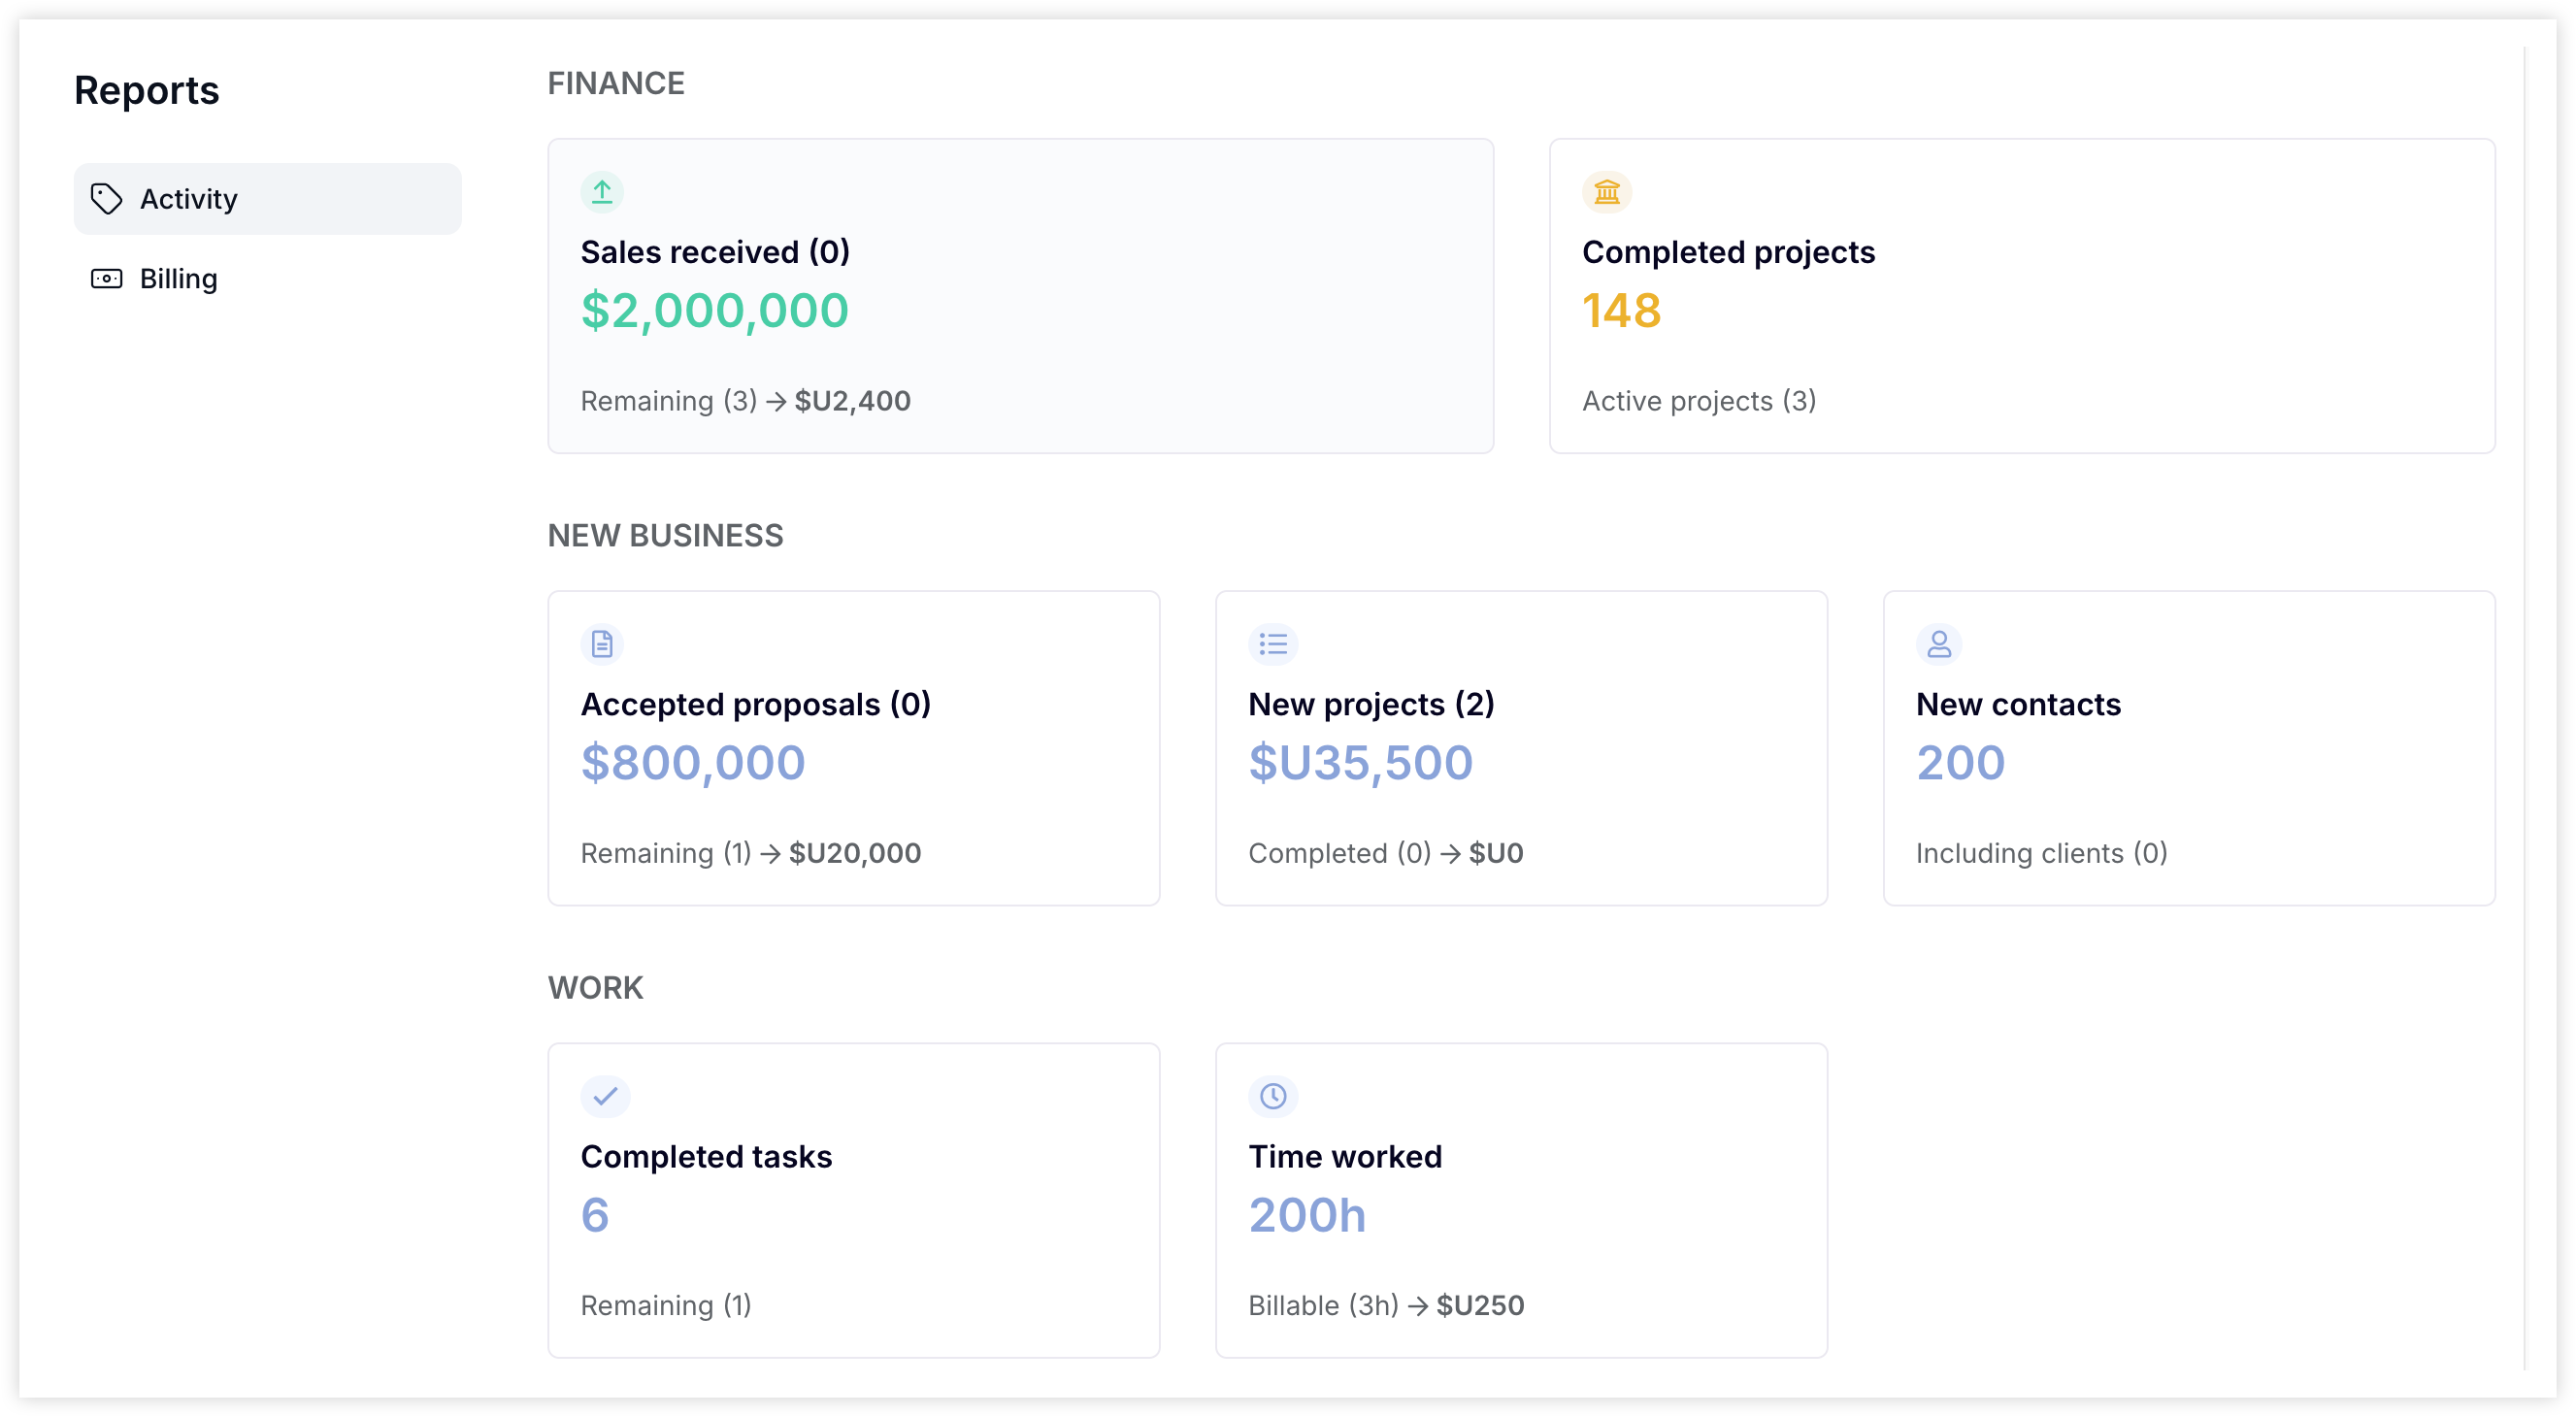Viewport: 2576px width, 1417px height.
Task: Click the NEW BUSINESS section heading
Action: [x=666, y=535]
